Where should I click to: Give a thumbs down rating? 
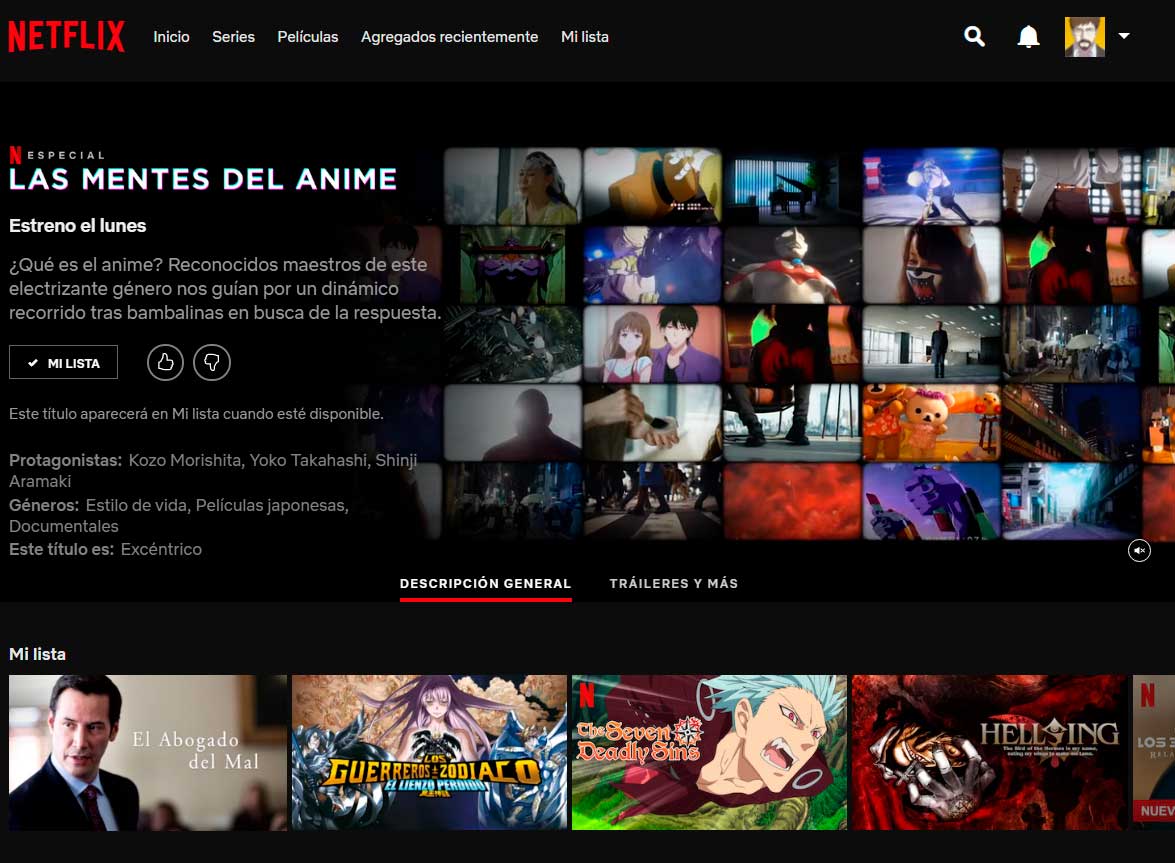212,363
